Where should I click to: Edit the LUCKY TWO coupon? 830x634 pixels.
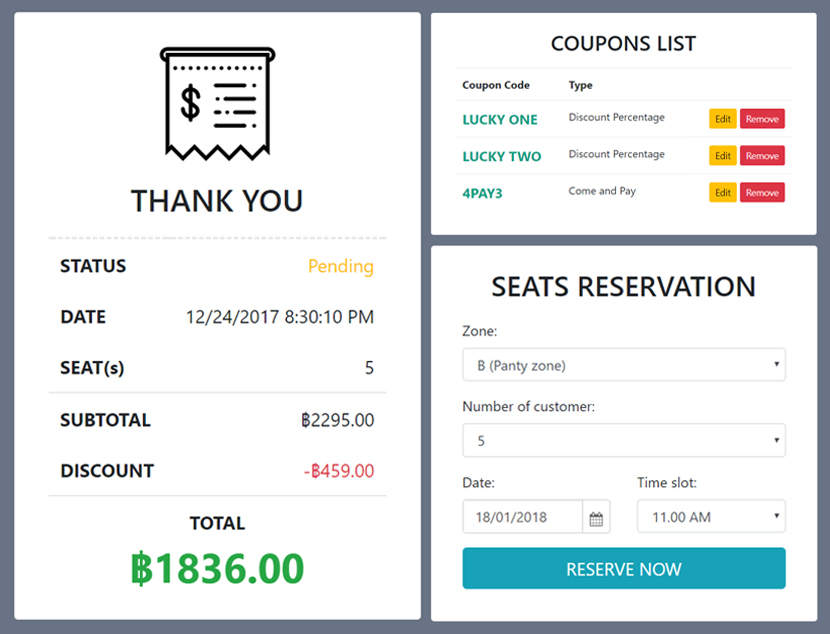coord(722,155)
